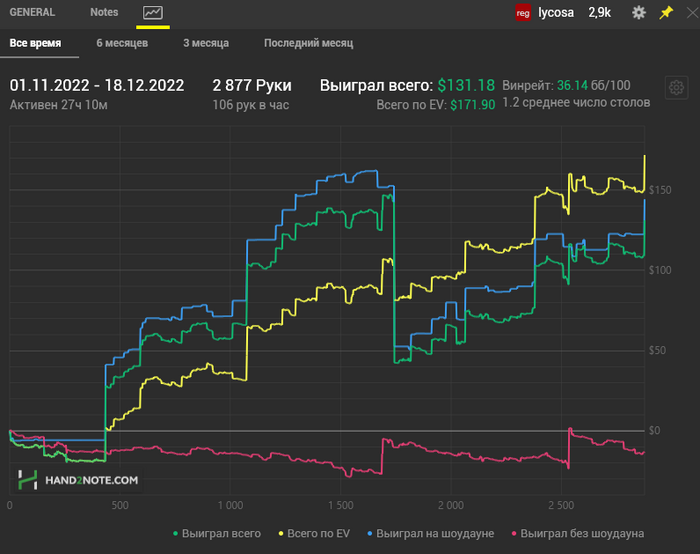700x554 pixels.
Task: Click the Активен 27ч 10м text
Action: tap(58, 105)
